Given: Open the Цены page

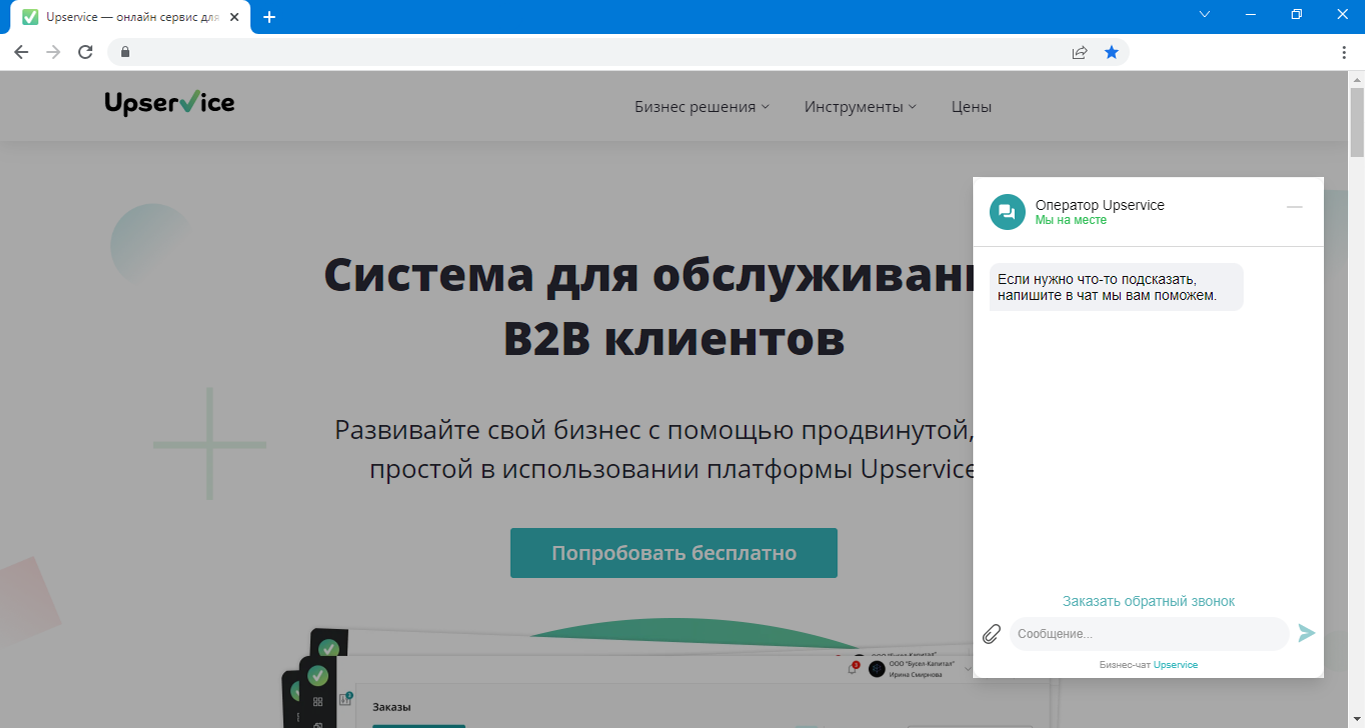Looking at the screenshot, I should coord(971,106).
